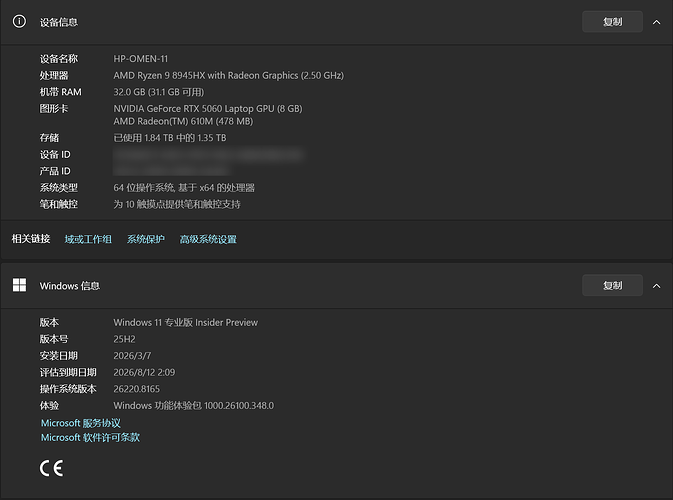This screenshot has height=500, width=673.
Task: Select the NVIDIA GeForce RTX 5060 line
Action: pos(208,109)
